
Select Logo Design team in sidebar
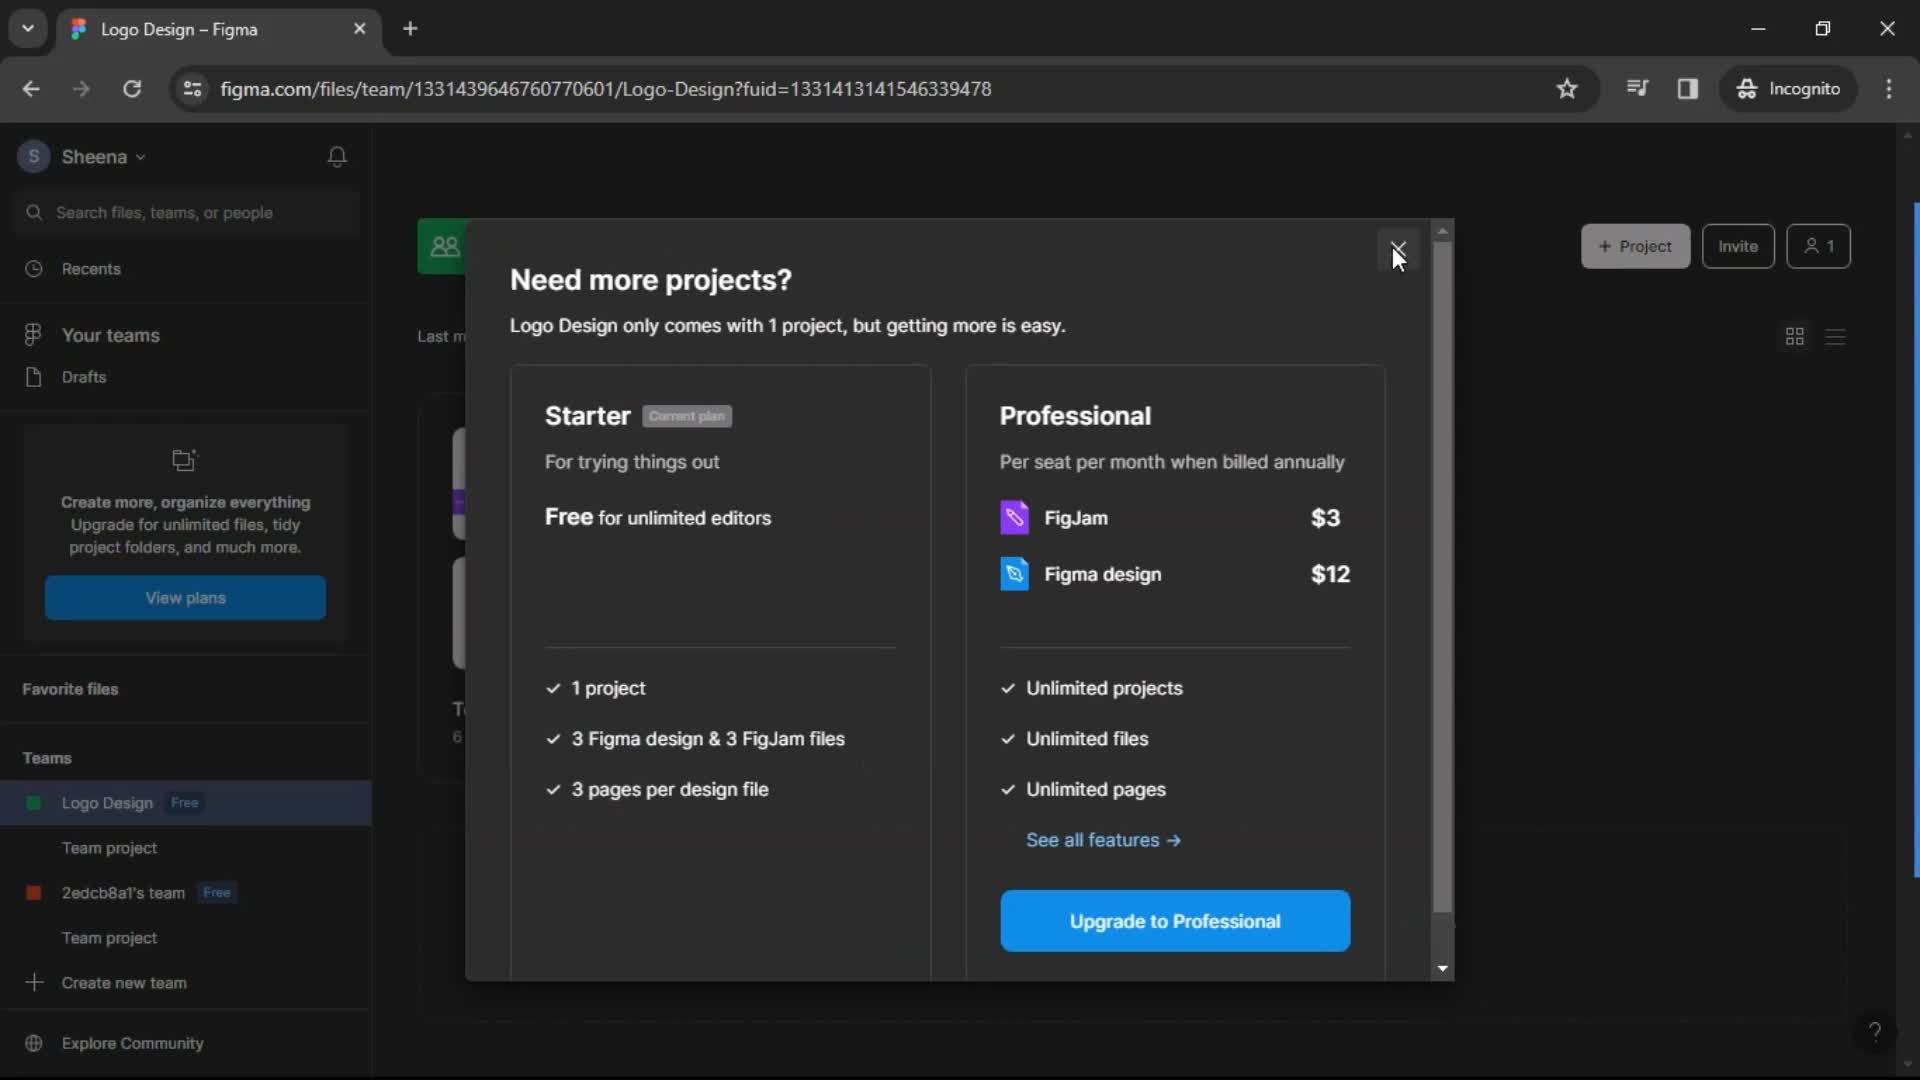(185, 803)
